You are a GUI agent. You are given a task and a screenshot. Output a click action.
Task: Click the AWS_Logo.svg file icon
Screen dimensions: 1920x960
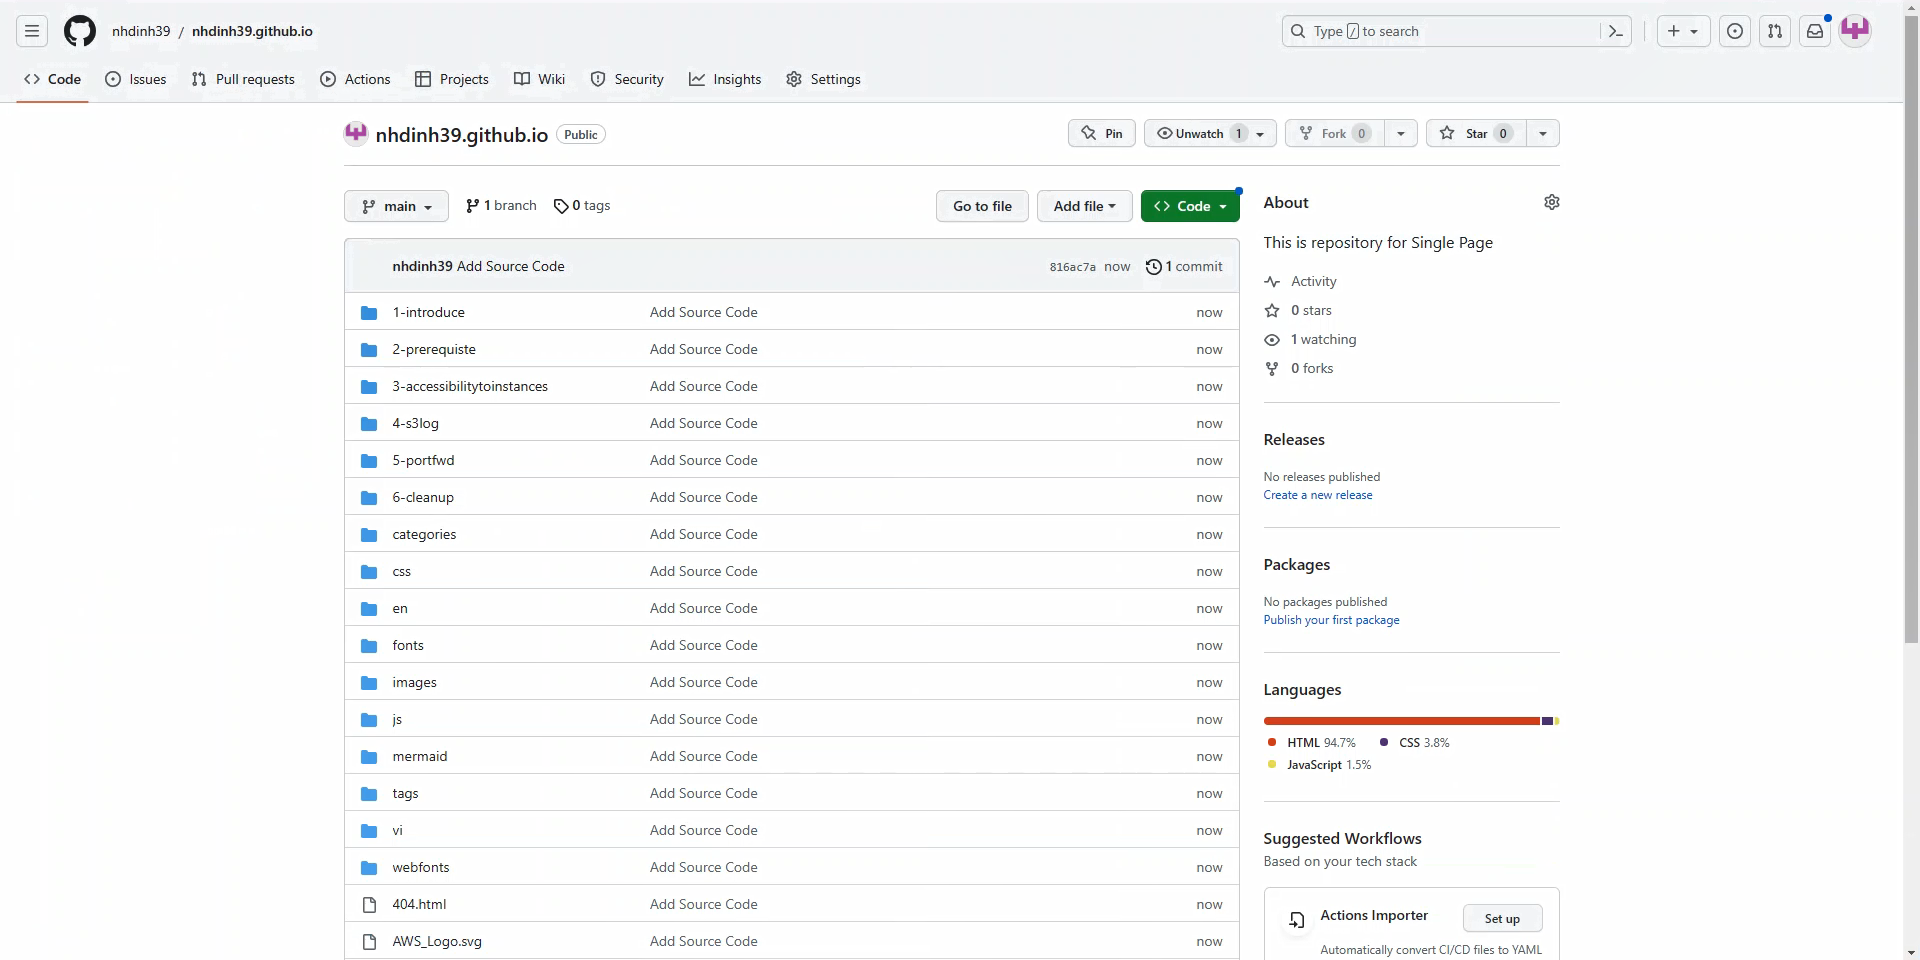[369, 941]
